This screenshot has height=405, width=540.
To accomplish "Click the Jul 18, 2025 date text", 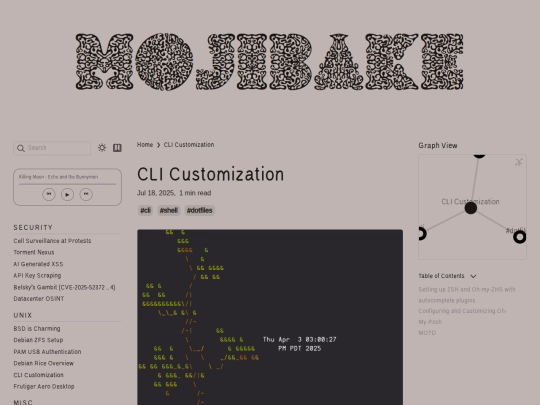I will coord(156,193).
